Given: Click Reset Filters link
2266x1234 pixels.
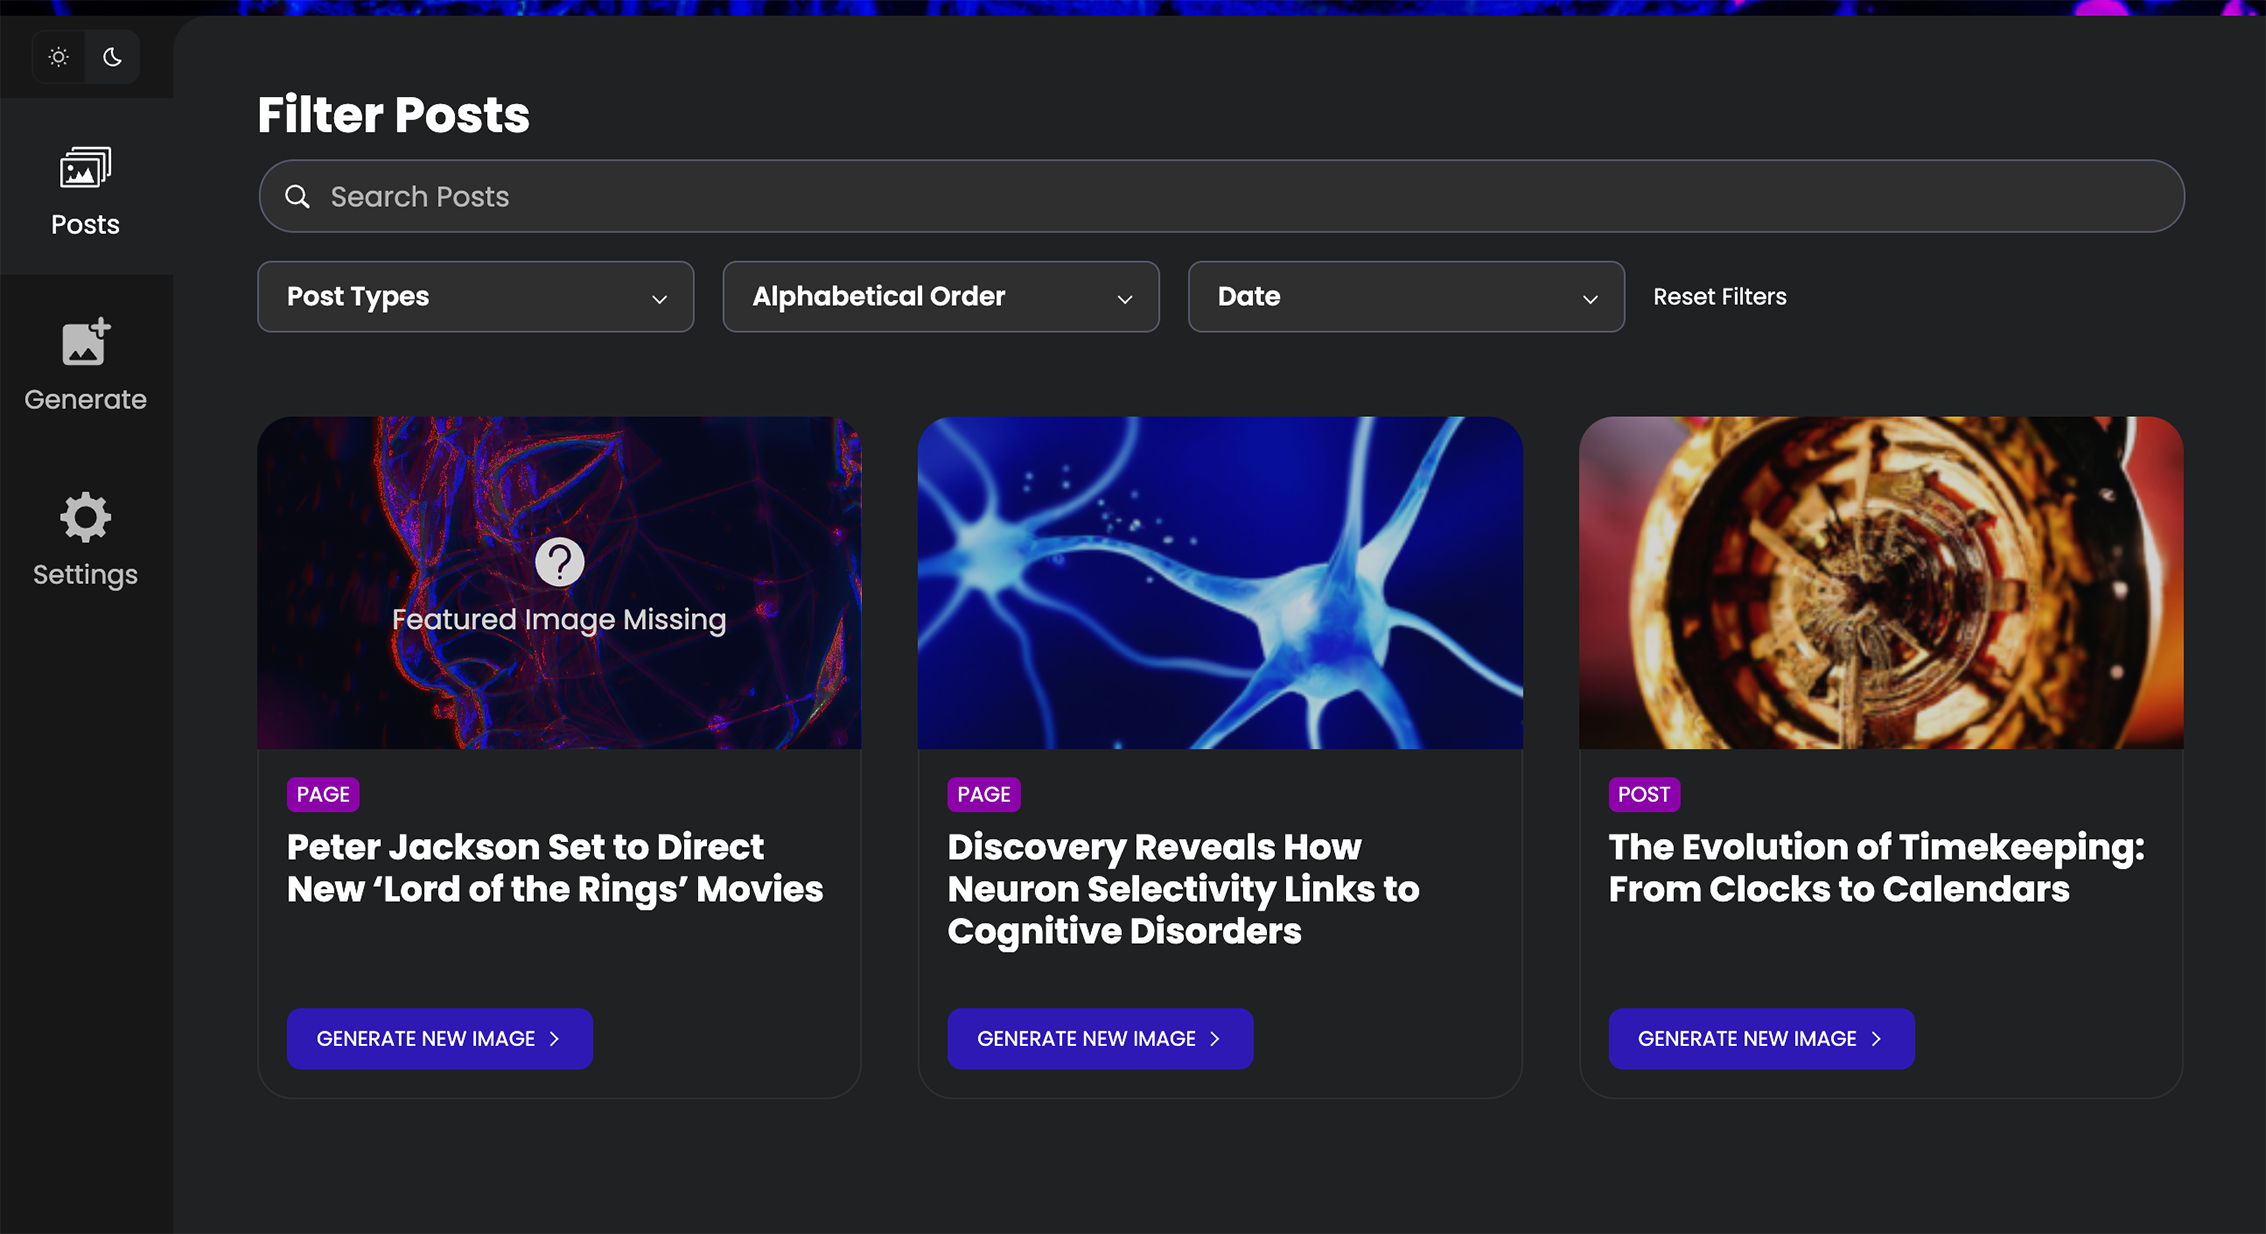Looking at the screenshot, I should [x=1719, y=297].
